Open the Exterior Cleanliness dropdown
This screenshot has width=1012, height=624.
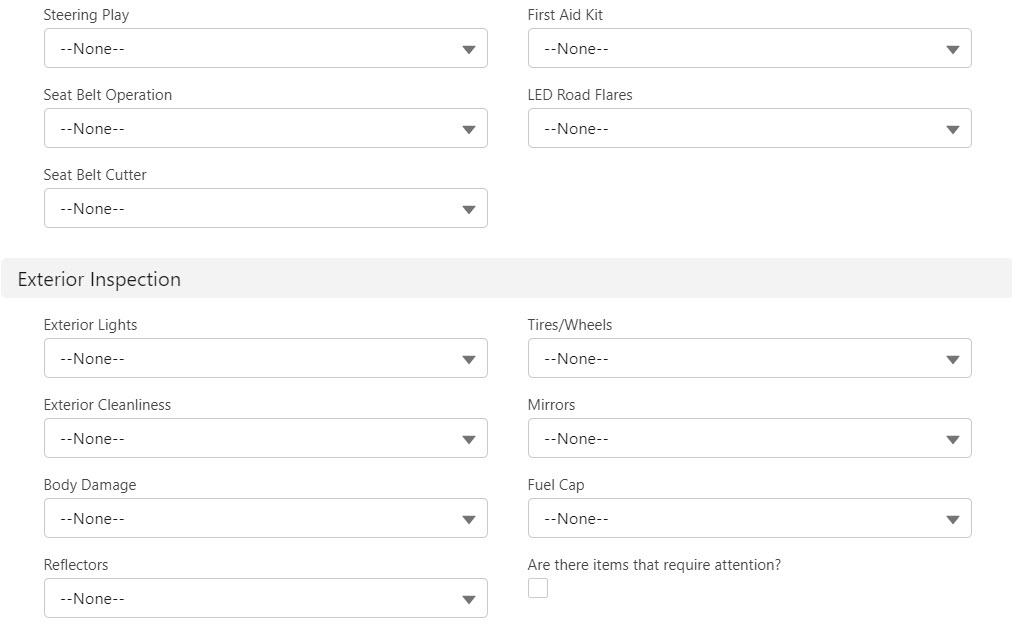265,438
